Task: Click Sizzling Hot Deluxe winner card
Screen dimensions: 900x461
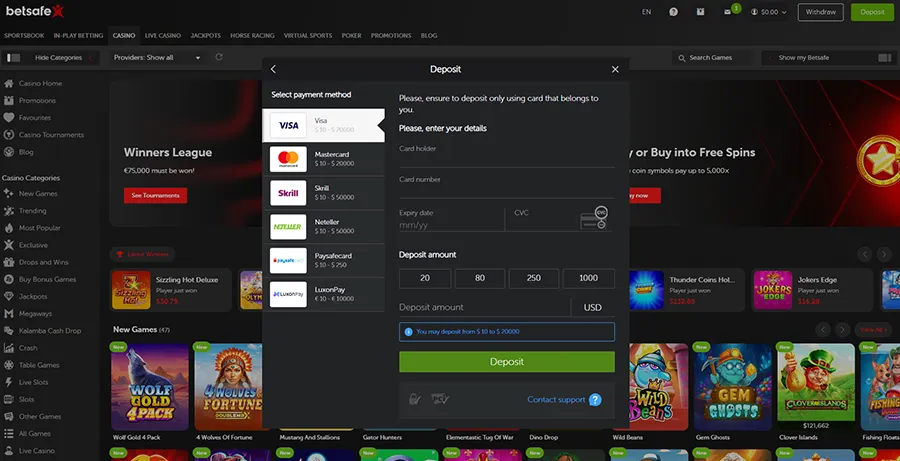Action: coord(170,290)
